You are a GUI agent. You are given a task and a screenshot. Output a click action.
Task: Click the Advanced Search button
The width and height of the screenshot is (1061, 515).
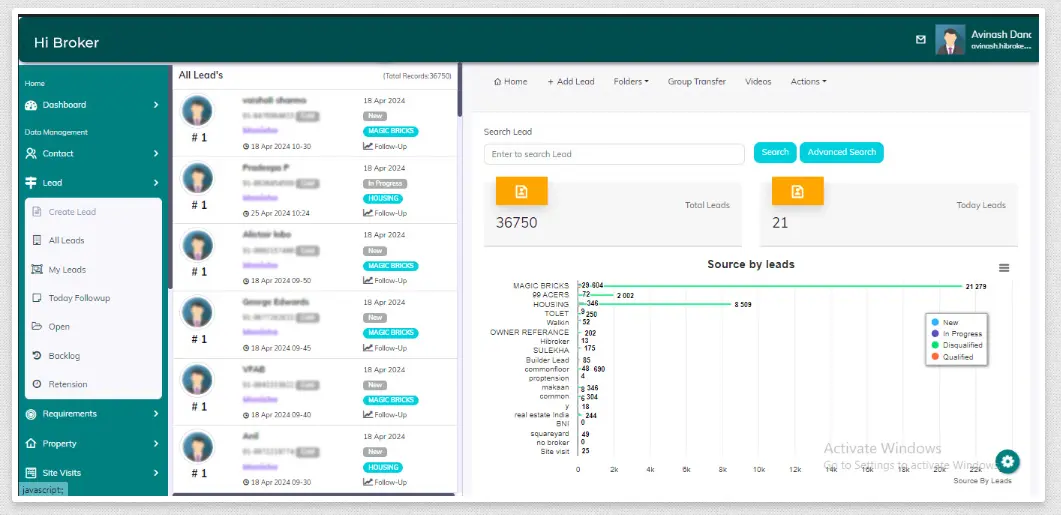(841, 153)
